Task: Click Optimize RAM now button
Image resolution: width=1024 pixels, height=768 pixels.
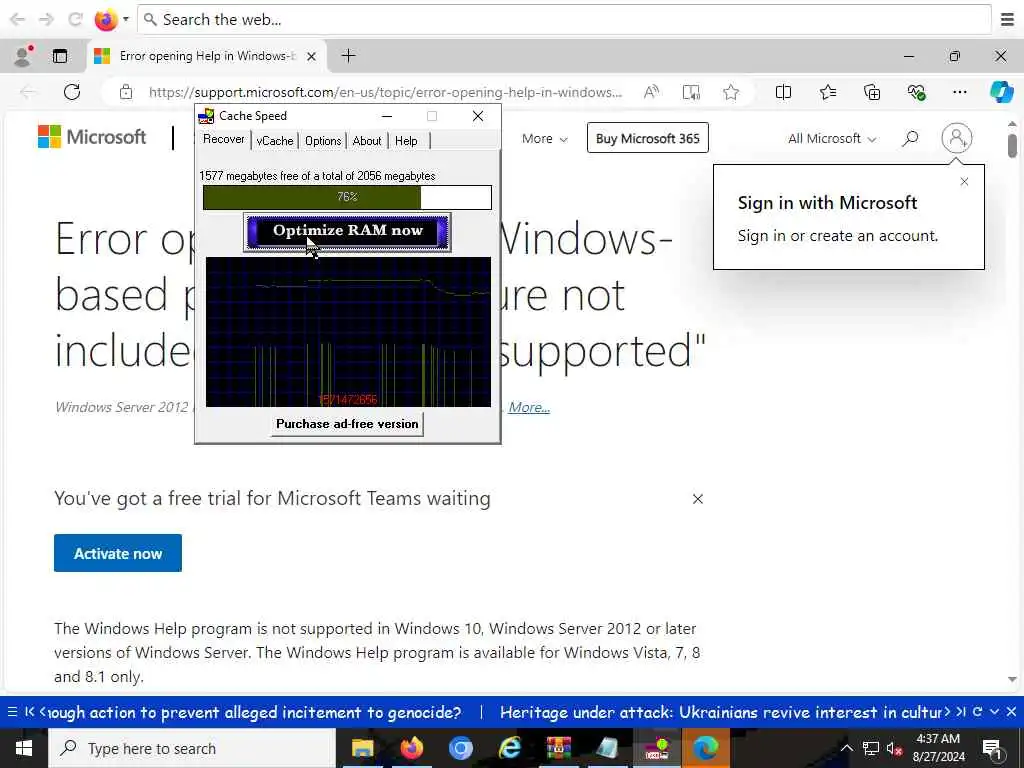Action: click(347, 231)
